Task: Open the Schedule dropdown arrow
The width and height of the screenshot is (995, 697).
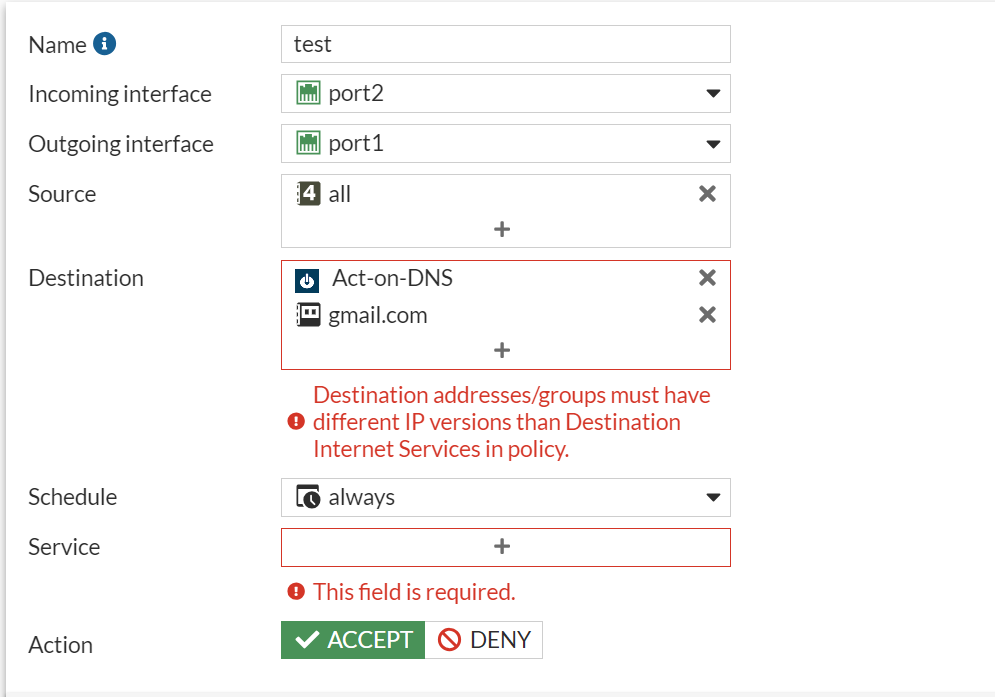Action: click(x=713, y=497)
